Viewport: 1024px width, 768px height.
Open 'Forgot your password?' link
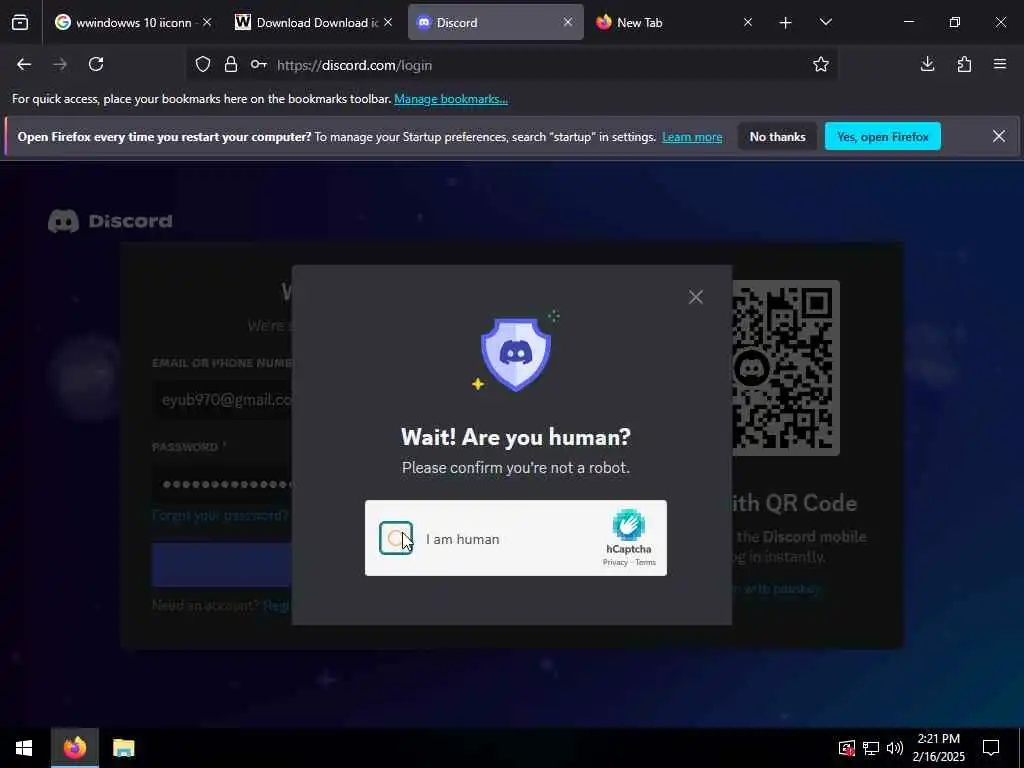tap(219, 515)
